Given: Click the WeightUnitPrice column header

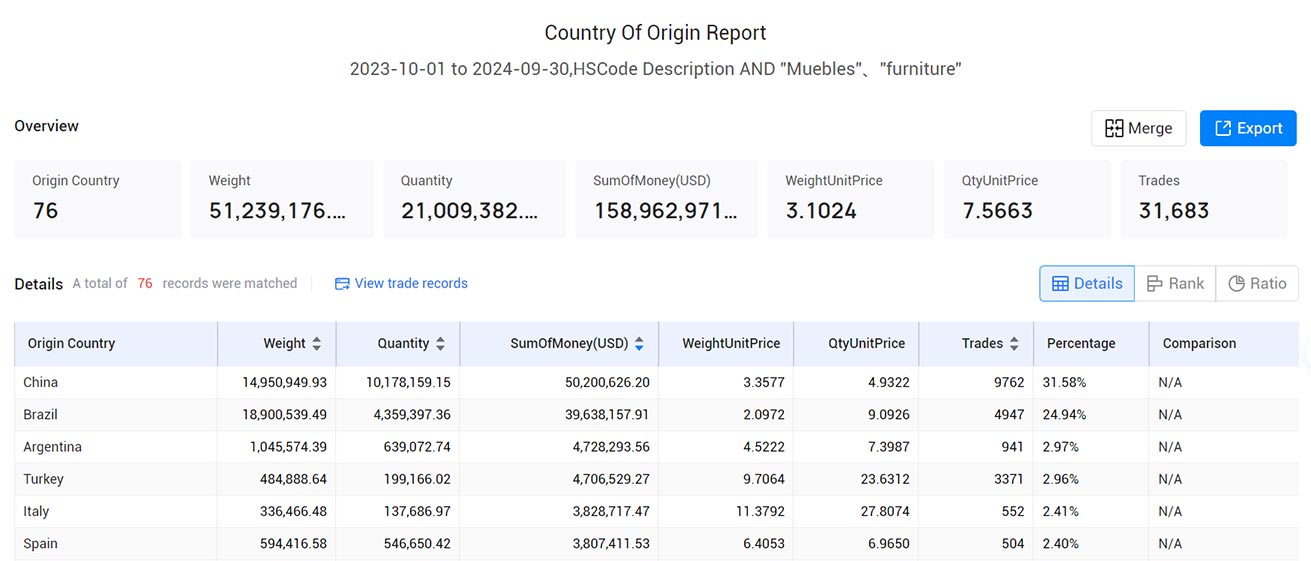Looking at the screenshot, I should [x=726, y=343].
